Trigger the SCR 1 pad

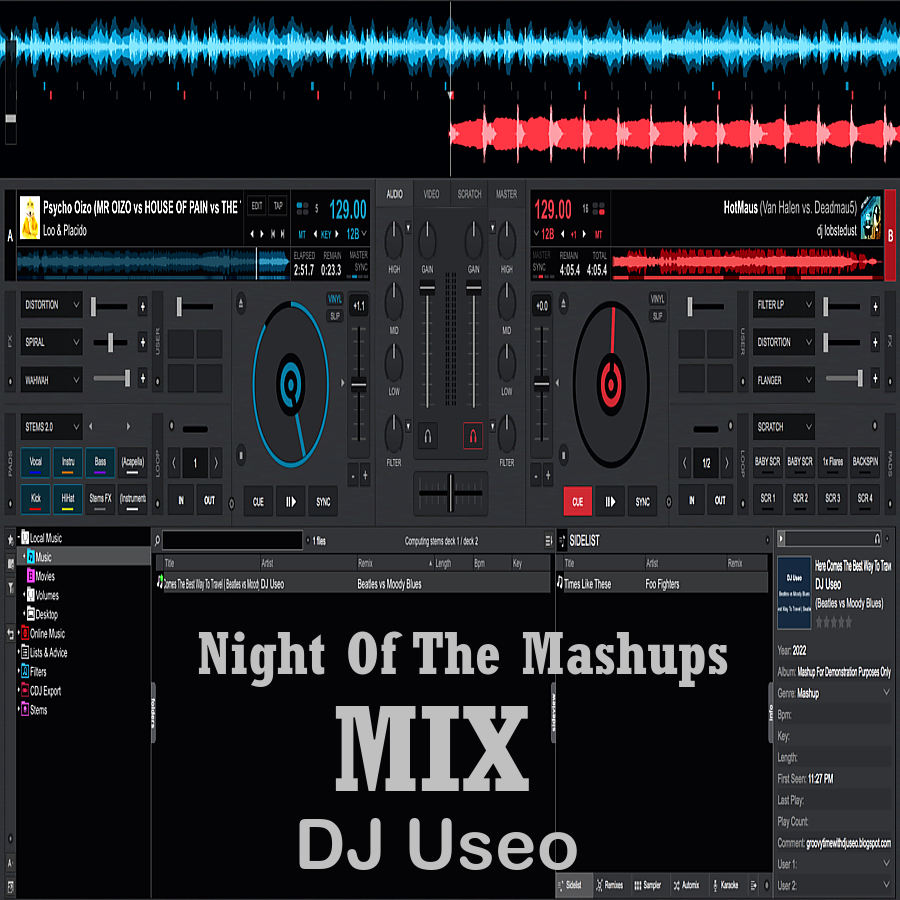click(767, 499)
